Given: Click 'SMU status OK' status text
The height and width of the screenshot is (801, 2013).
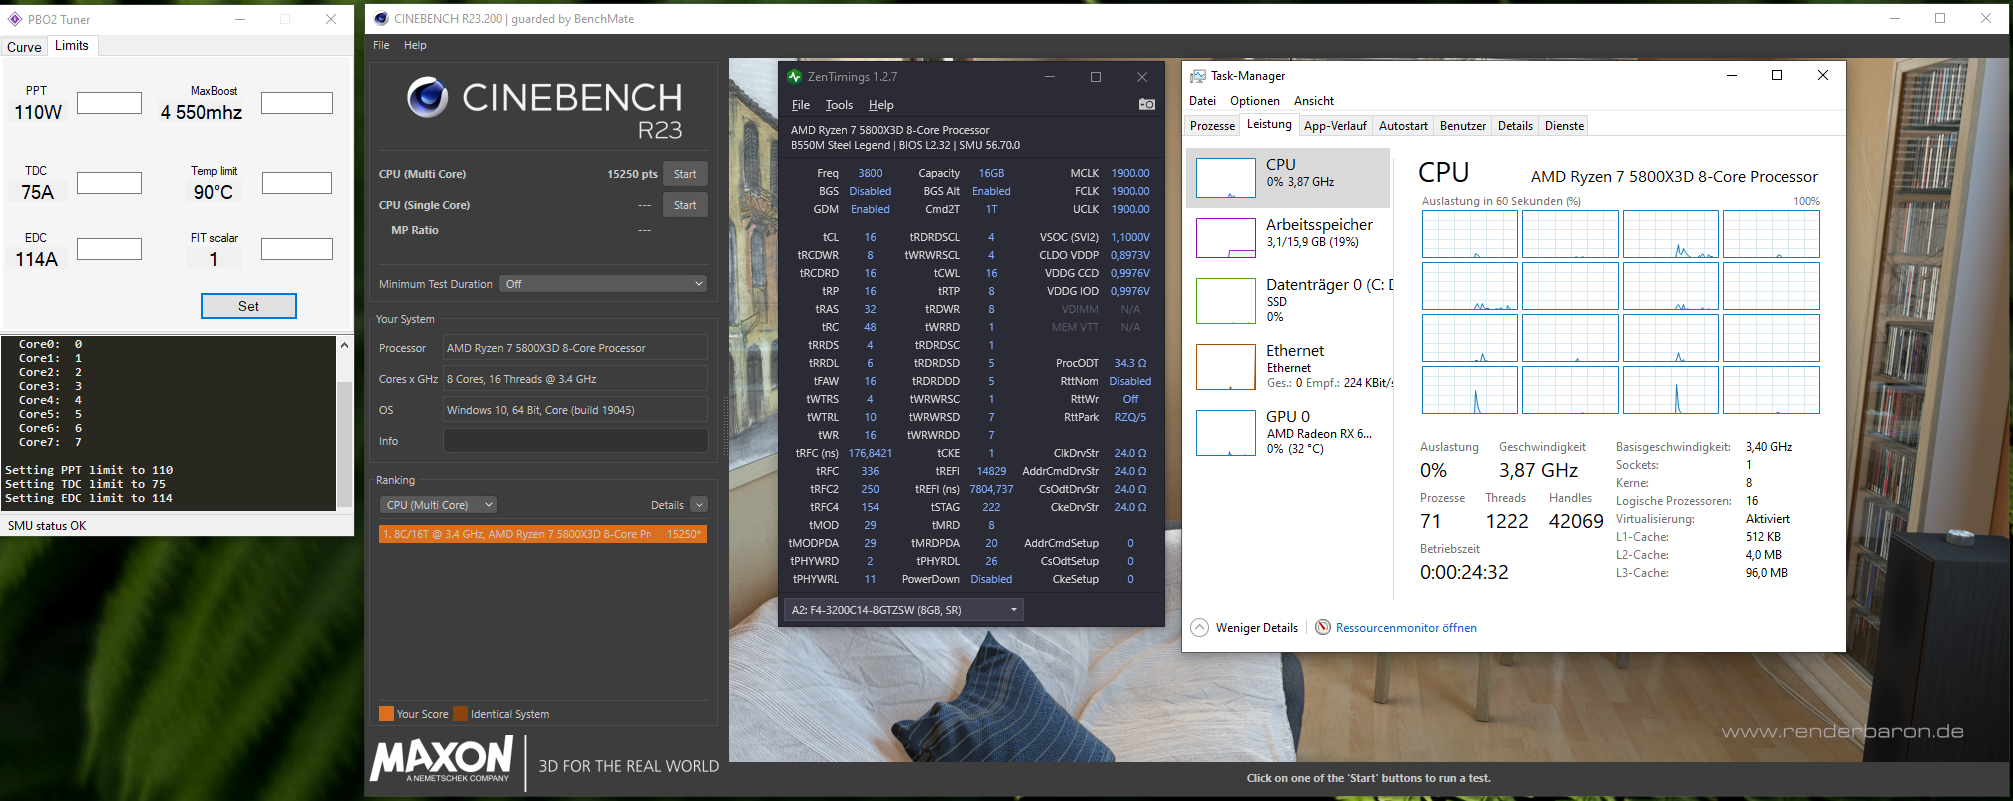Looking at the screenshot, I should pos(47,526).
